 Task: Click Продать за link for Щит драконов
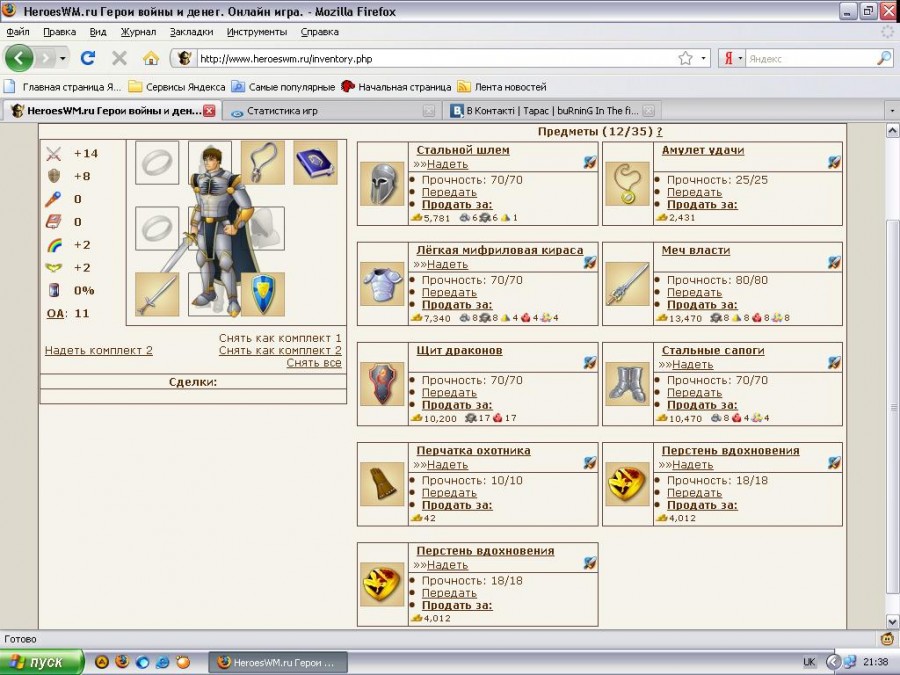[457, 405]
